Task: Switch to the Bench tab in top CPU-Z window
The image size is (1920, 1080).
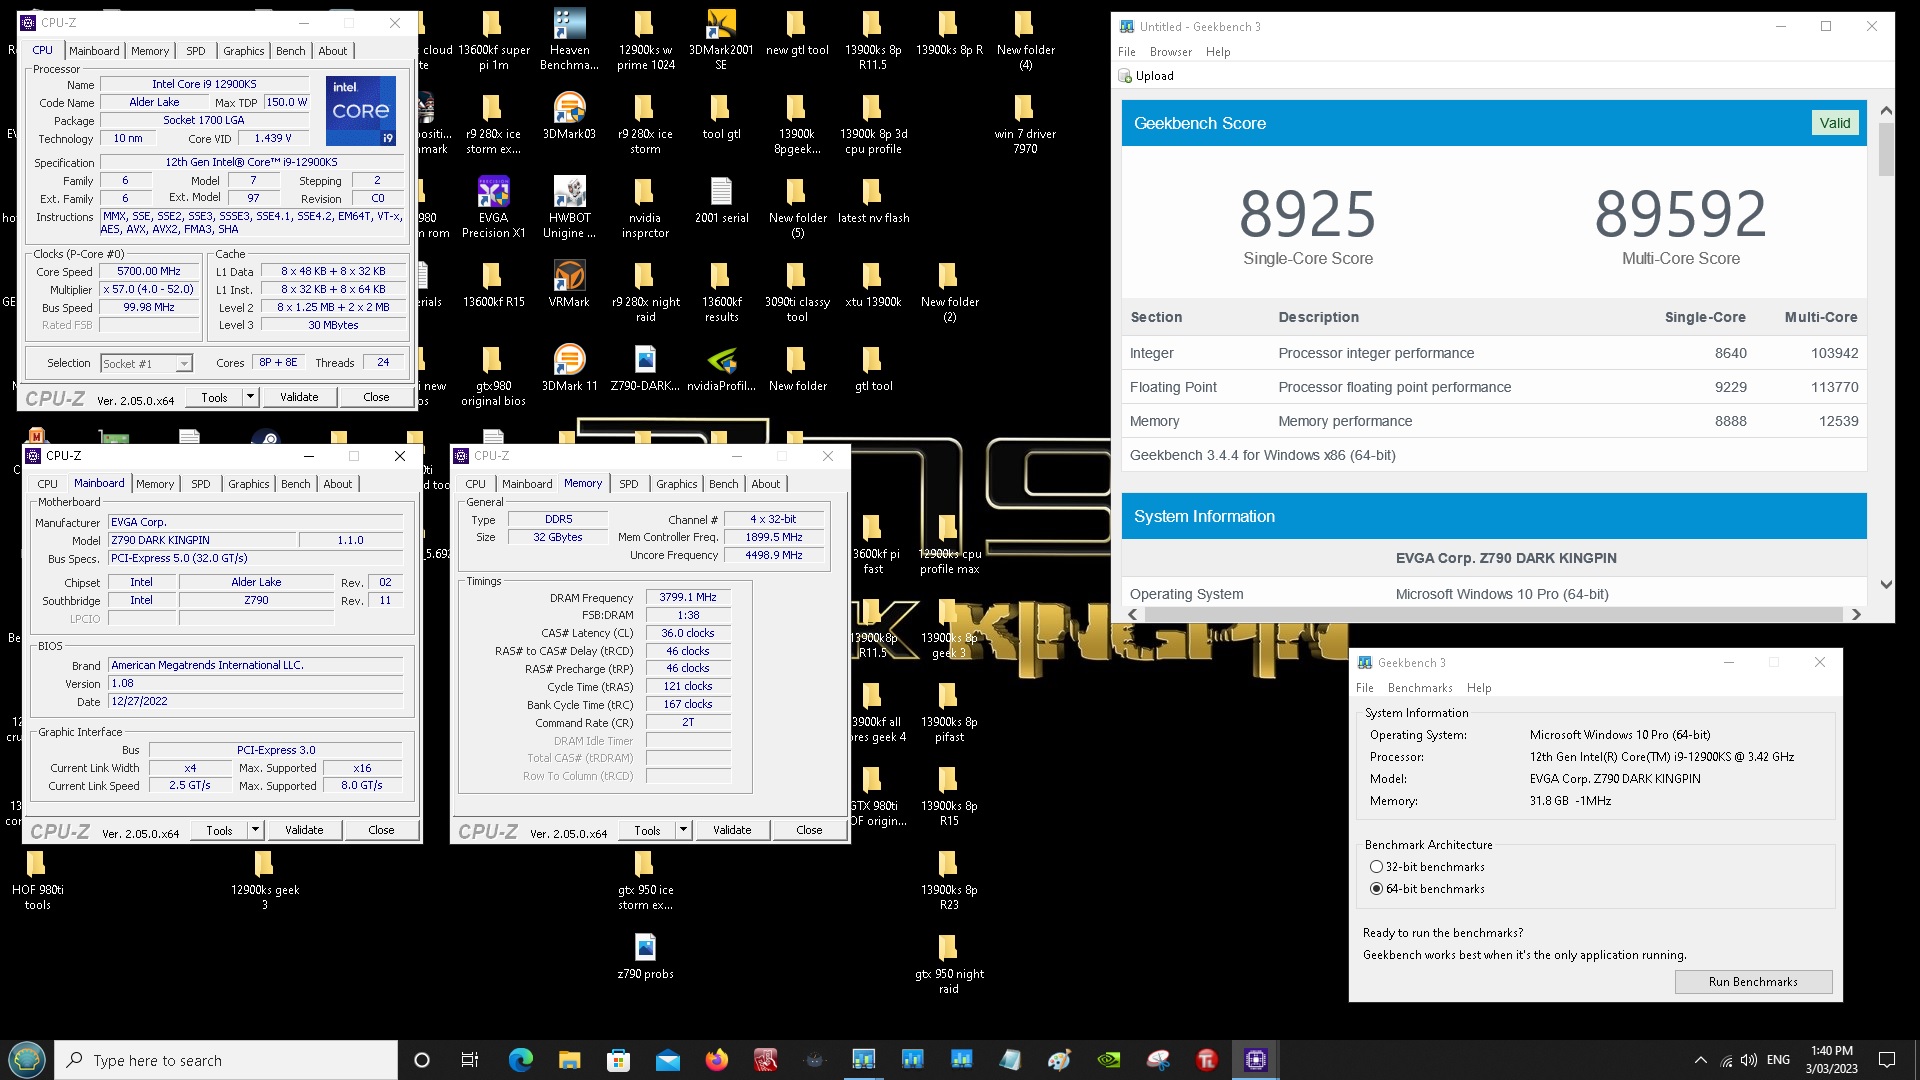Action: [x=291, y=51]
